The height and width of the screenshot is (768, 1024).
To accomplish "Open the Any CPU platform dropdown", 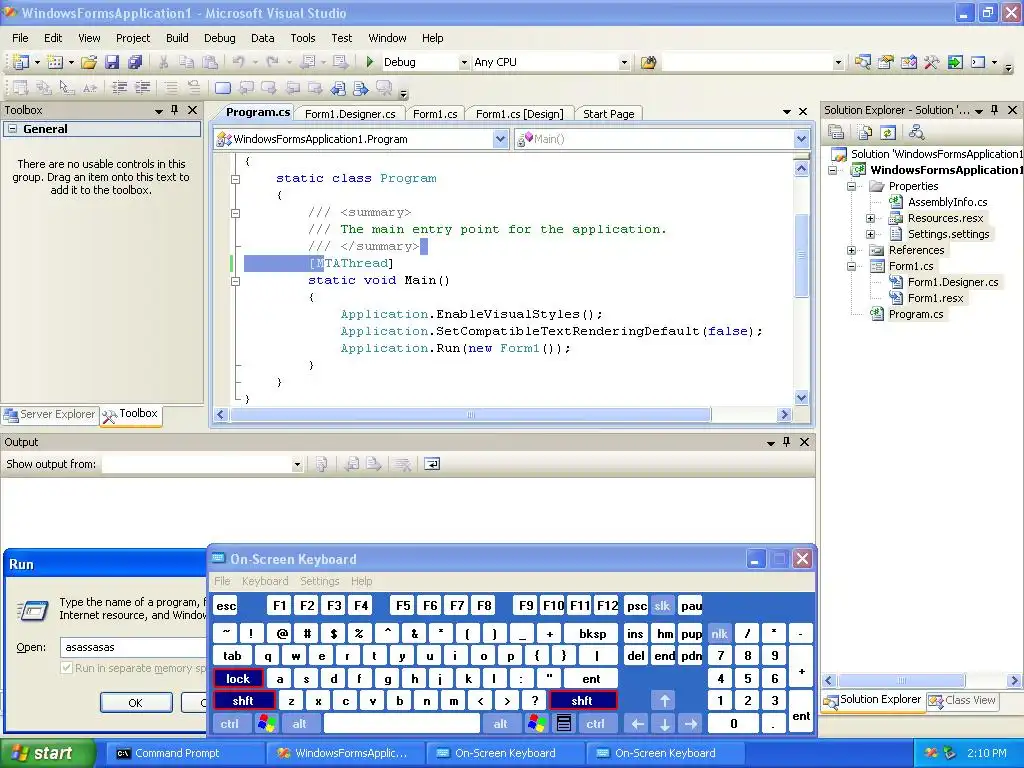I will (624, 62).
